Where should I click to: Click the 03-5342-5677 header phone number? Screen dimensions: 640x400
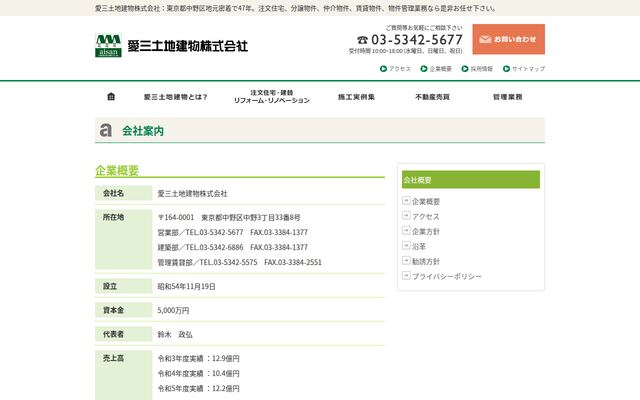point(417,40)
